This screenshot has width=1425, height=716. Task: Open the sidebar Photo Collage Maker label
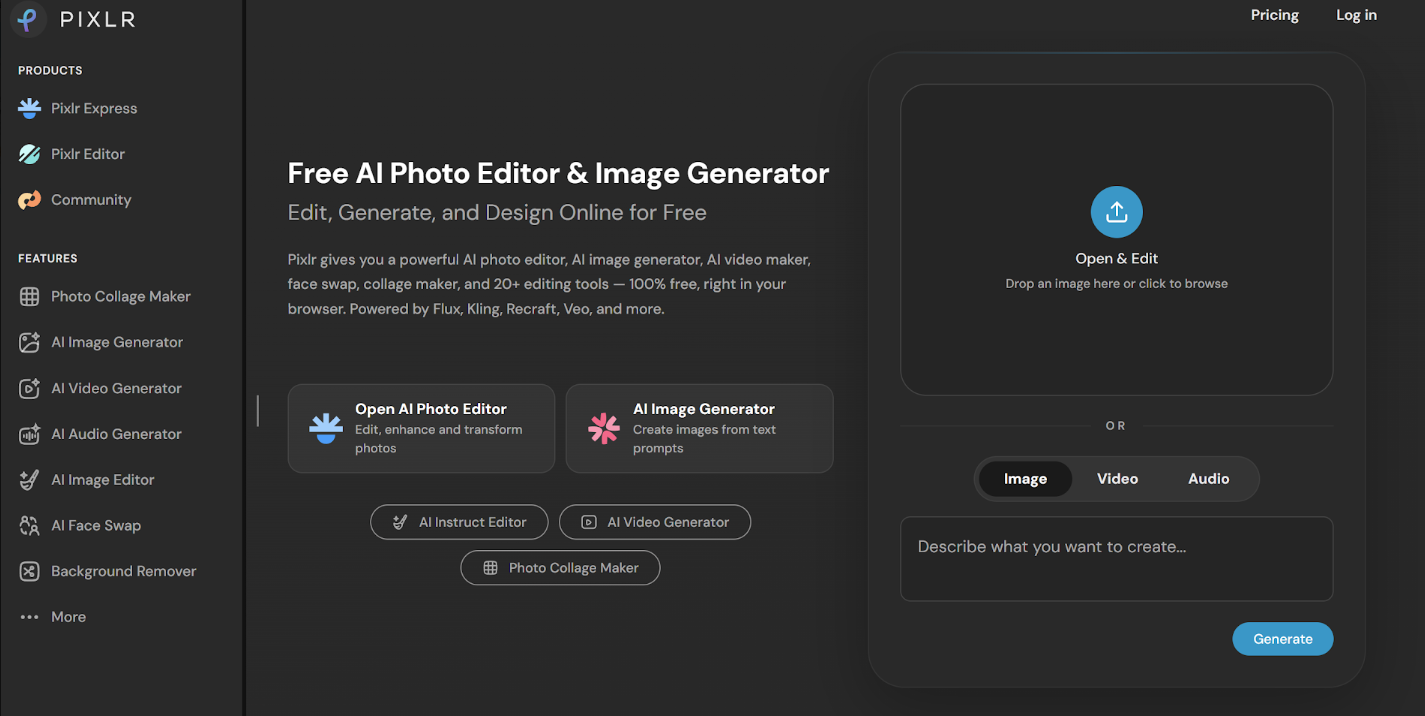(121, 296)
